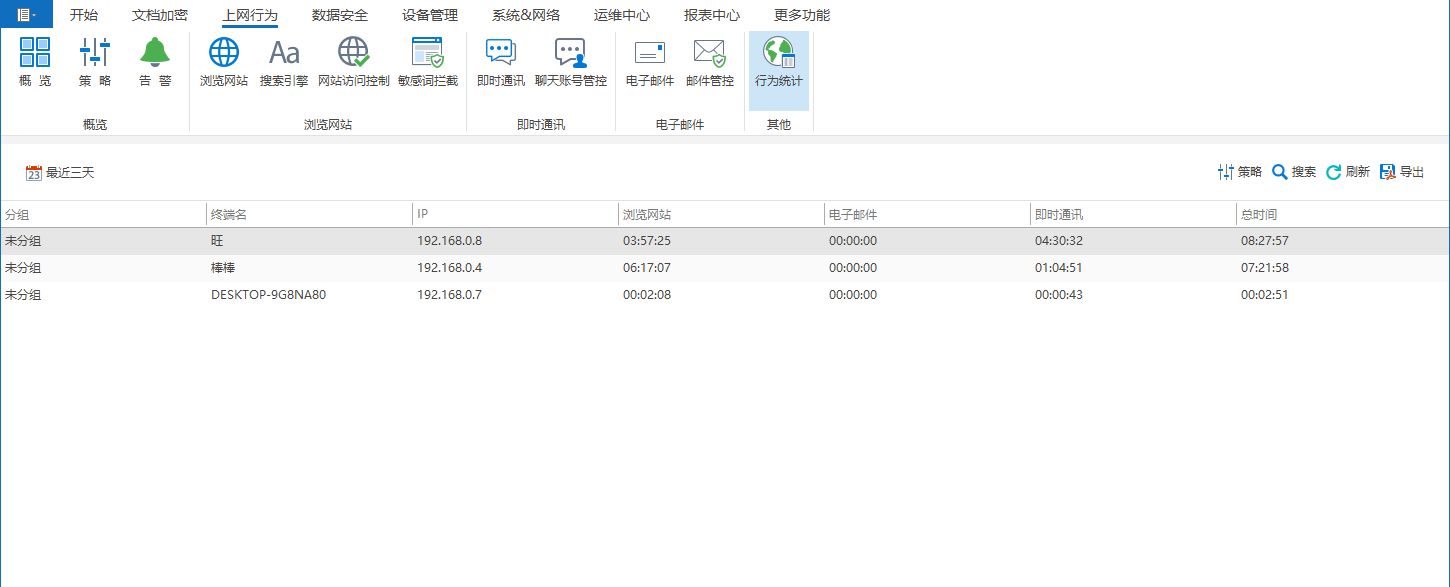Switch to the 文档加密 tab

click(x=160, y=15)
